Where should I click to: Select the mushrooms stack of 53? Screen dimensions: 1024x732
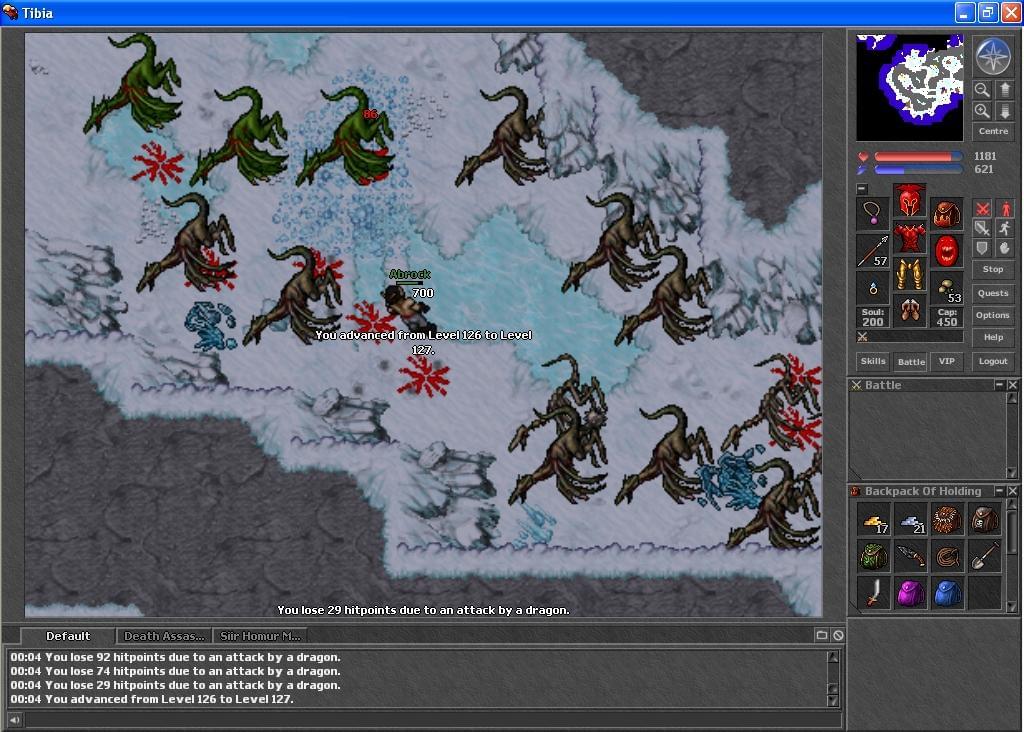pos(946,288)
